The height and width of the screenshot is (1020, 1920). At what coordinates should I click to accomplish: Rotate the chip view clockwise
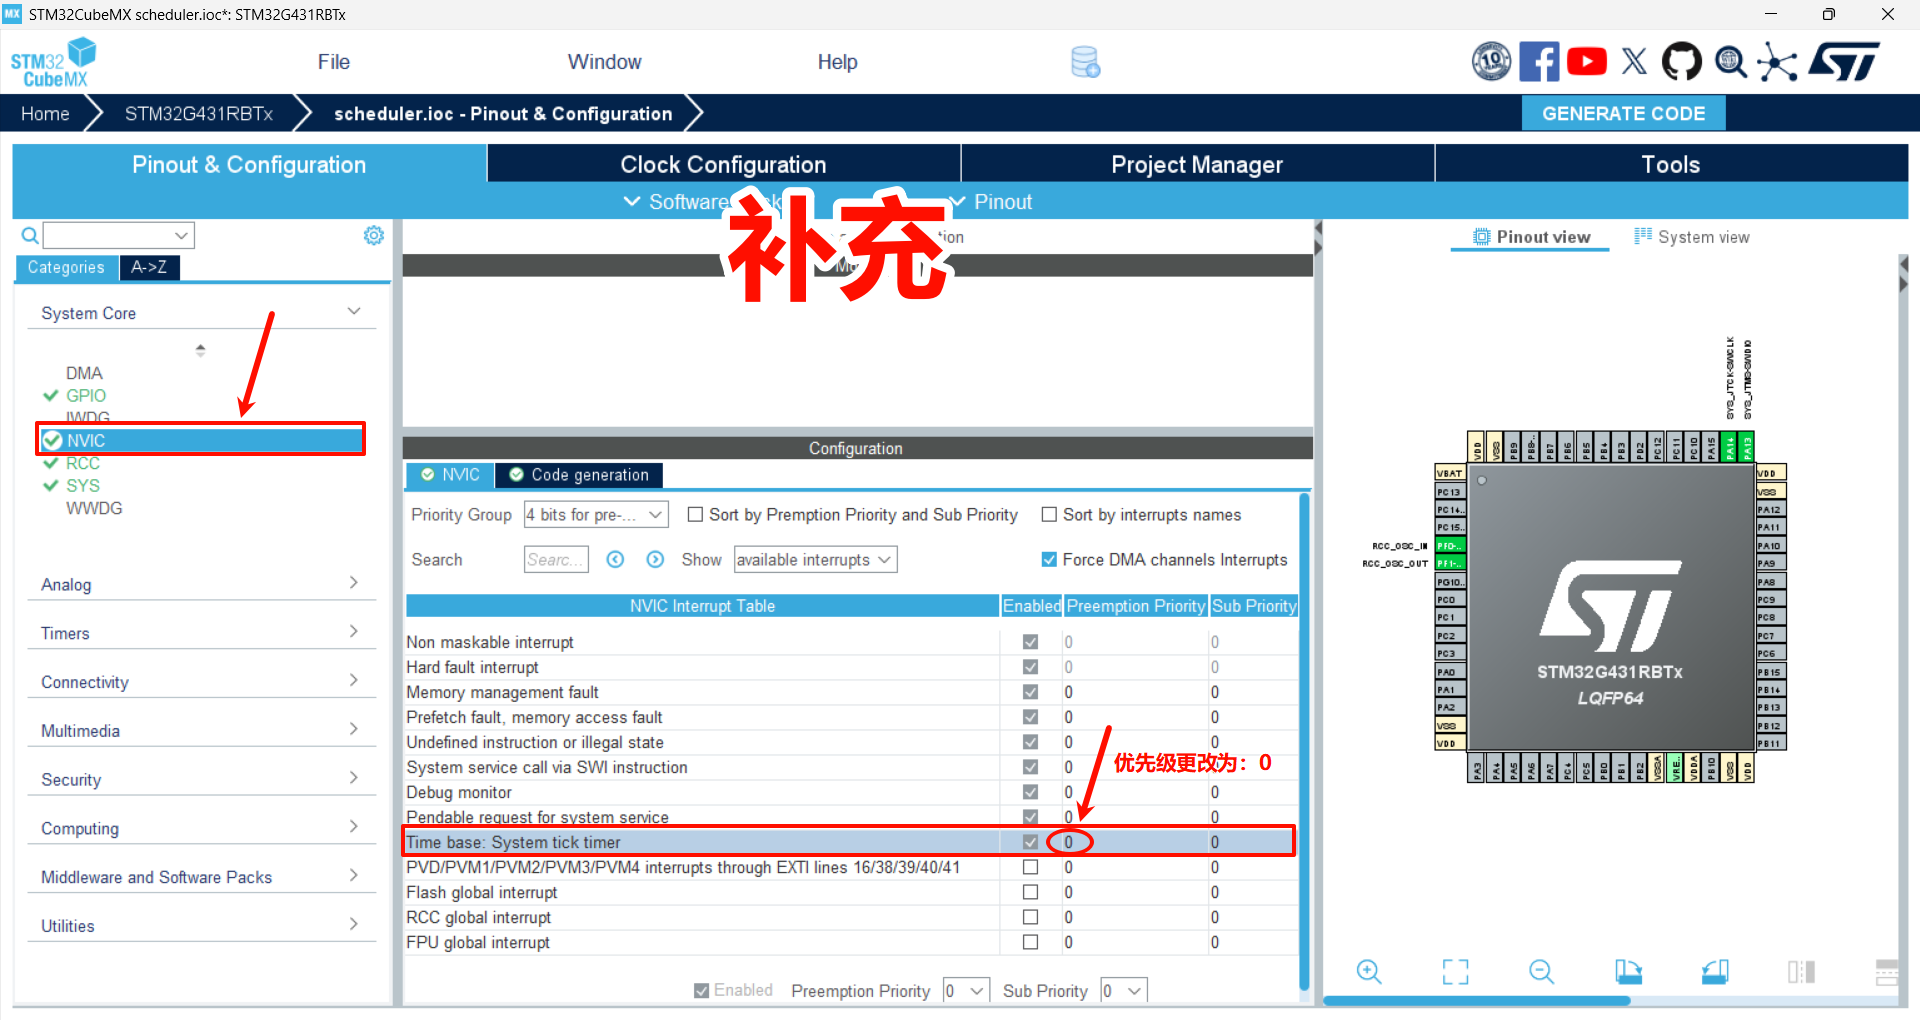(x=1628, y=971)
